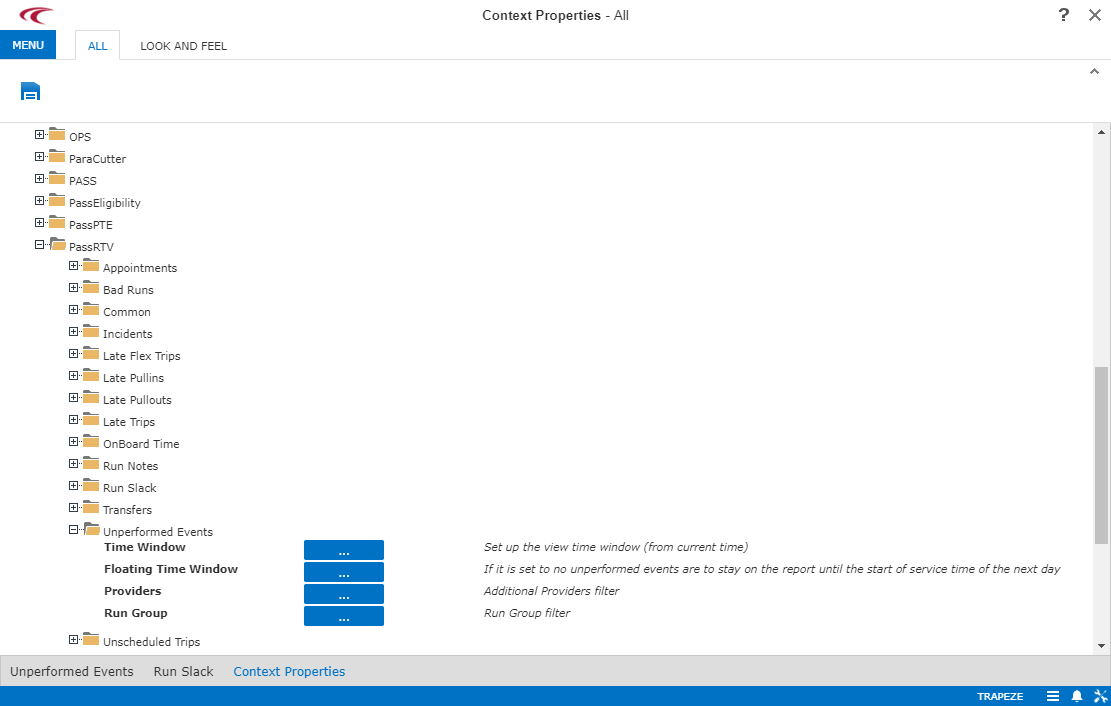1111x706 pixels.
Task: Switch to the Unperformed Events bottom tab
Action: pyautogui.click(x=72, y=672)
